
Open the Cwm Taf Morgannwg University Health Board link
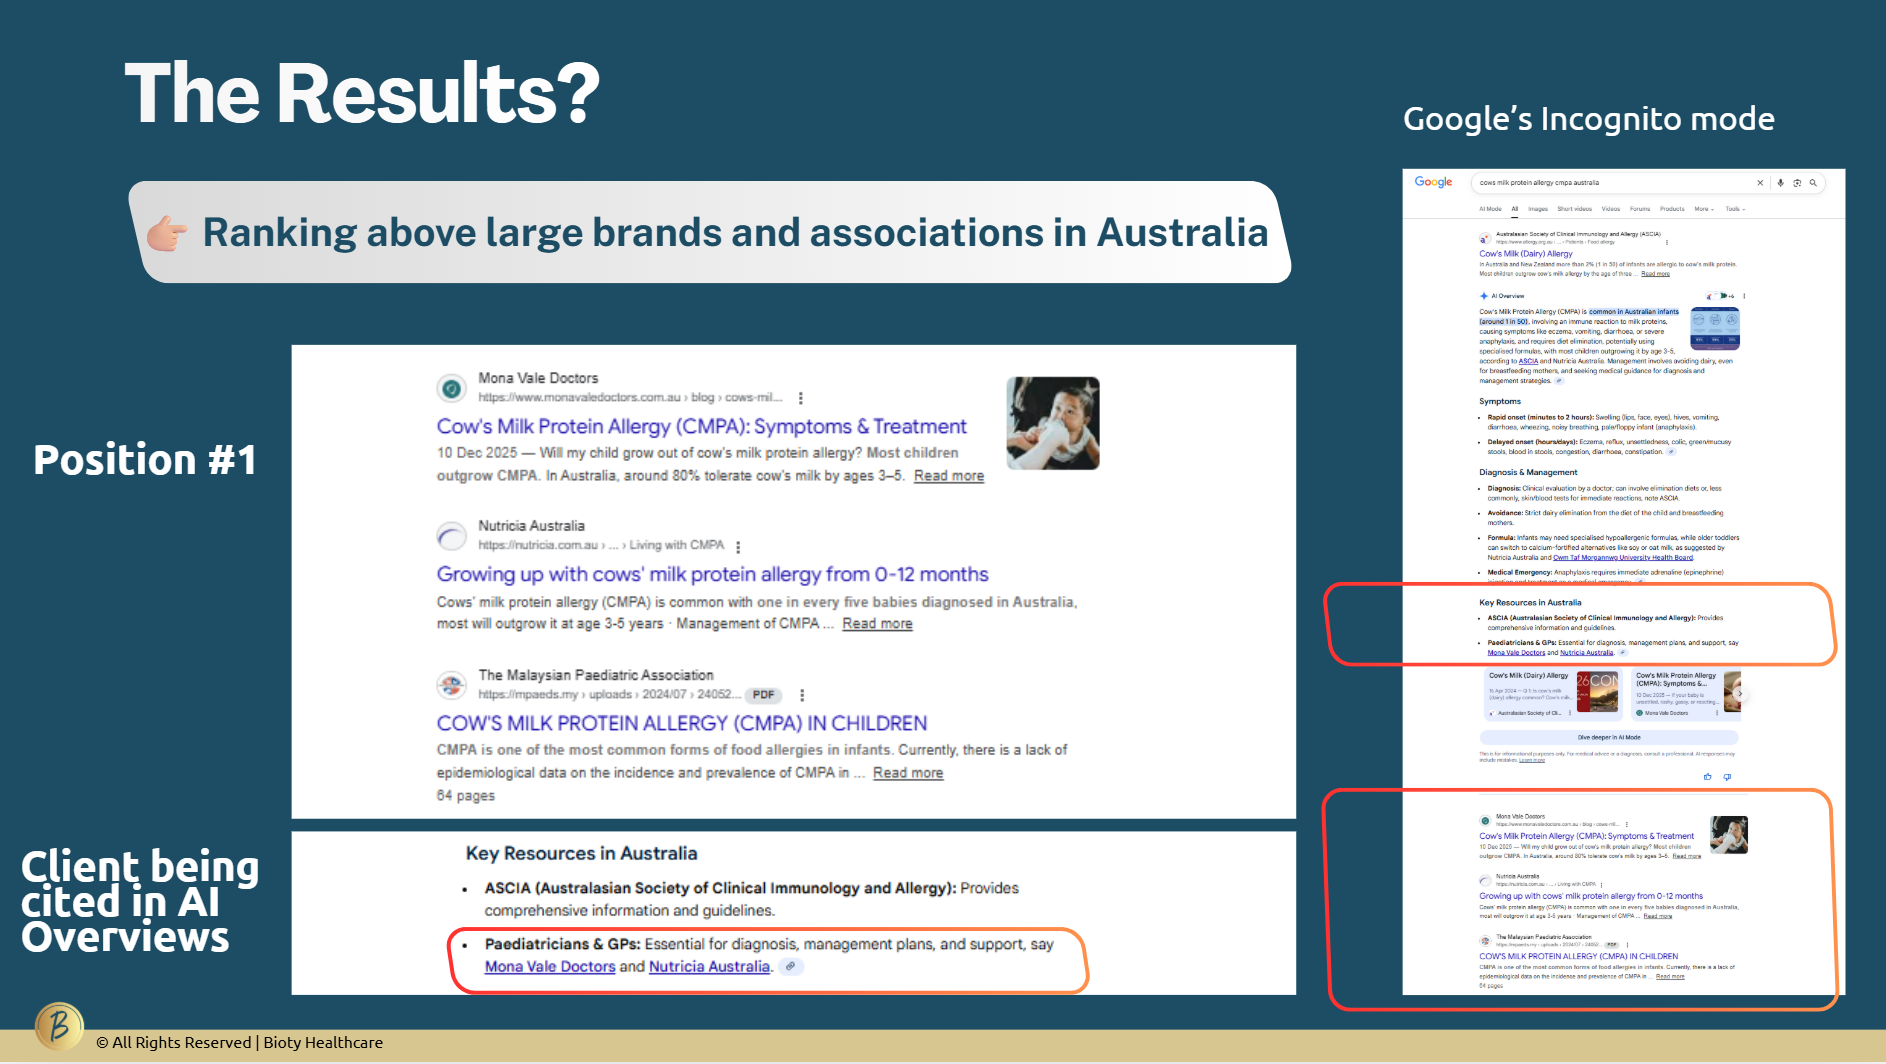(1623, 557)
